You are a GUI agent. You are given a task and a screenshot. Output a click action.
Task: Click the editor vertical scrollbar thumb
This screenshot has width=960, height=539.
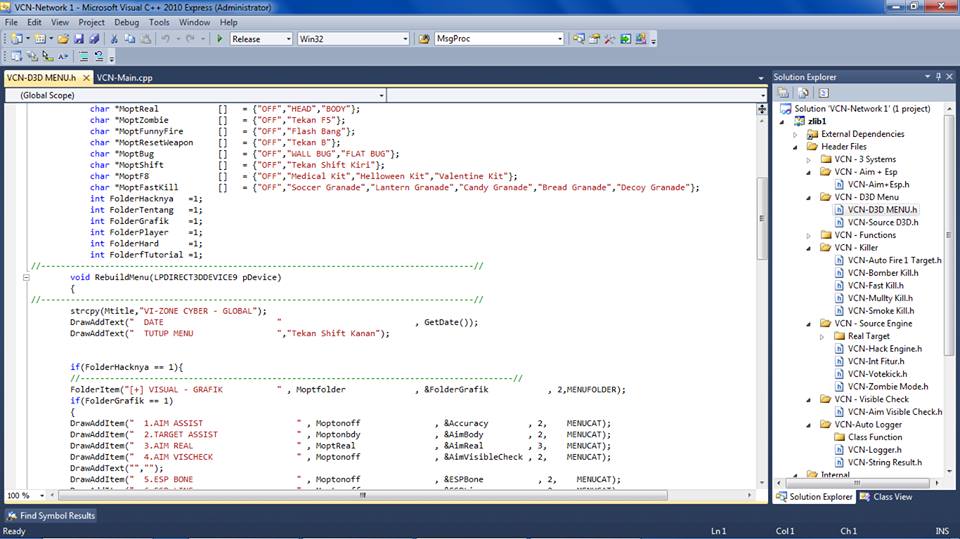(x=762, y=218)
